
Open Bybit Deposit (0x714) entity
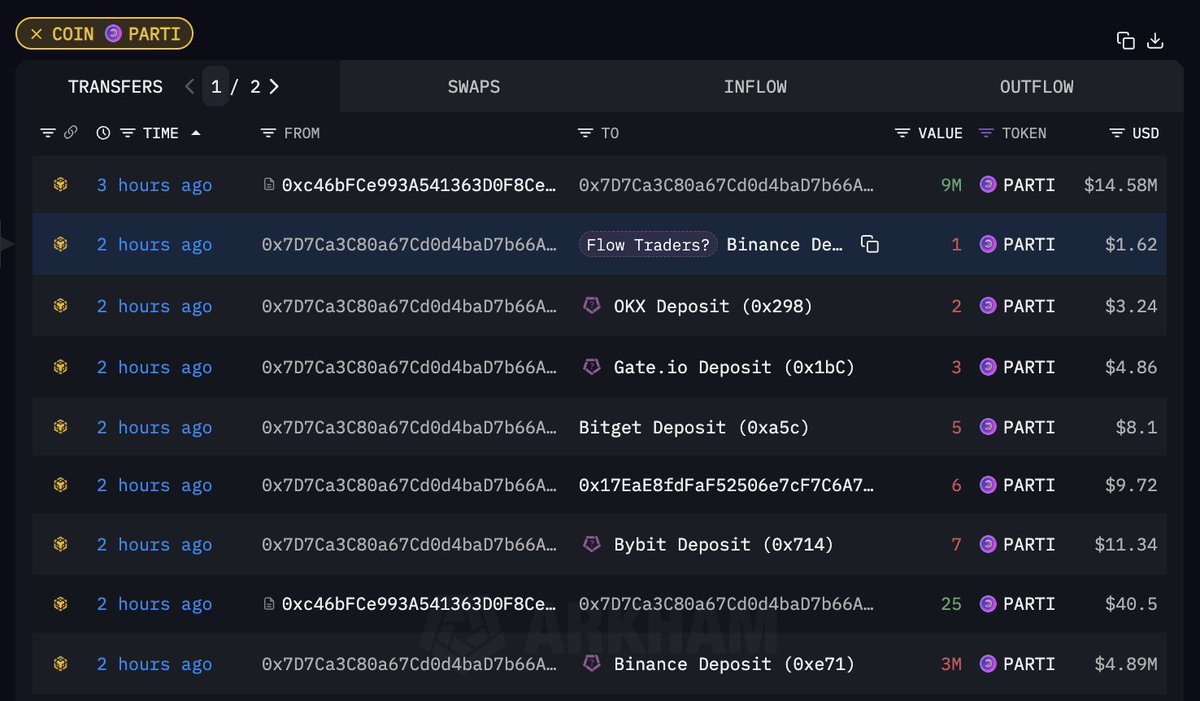coord(723,545)
